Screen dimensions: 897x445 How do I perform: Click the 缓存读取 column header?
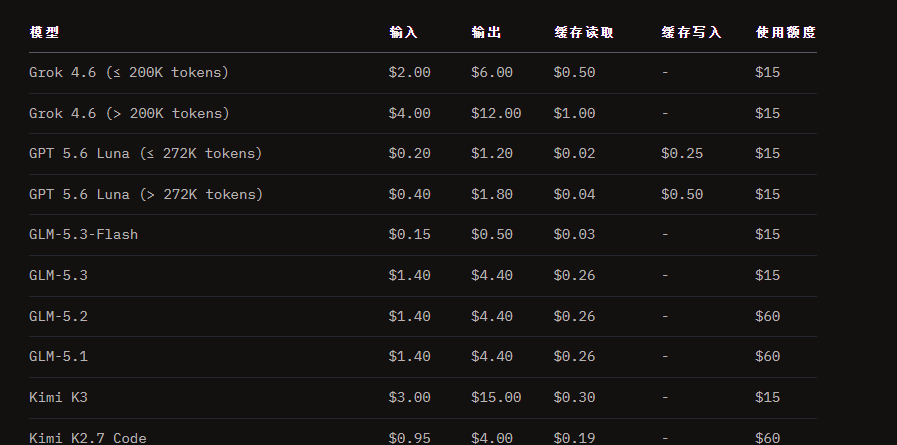[x=584, y=33]
